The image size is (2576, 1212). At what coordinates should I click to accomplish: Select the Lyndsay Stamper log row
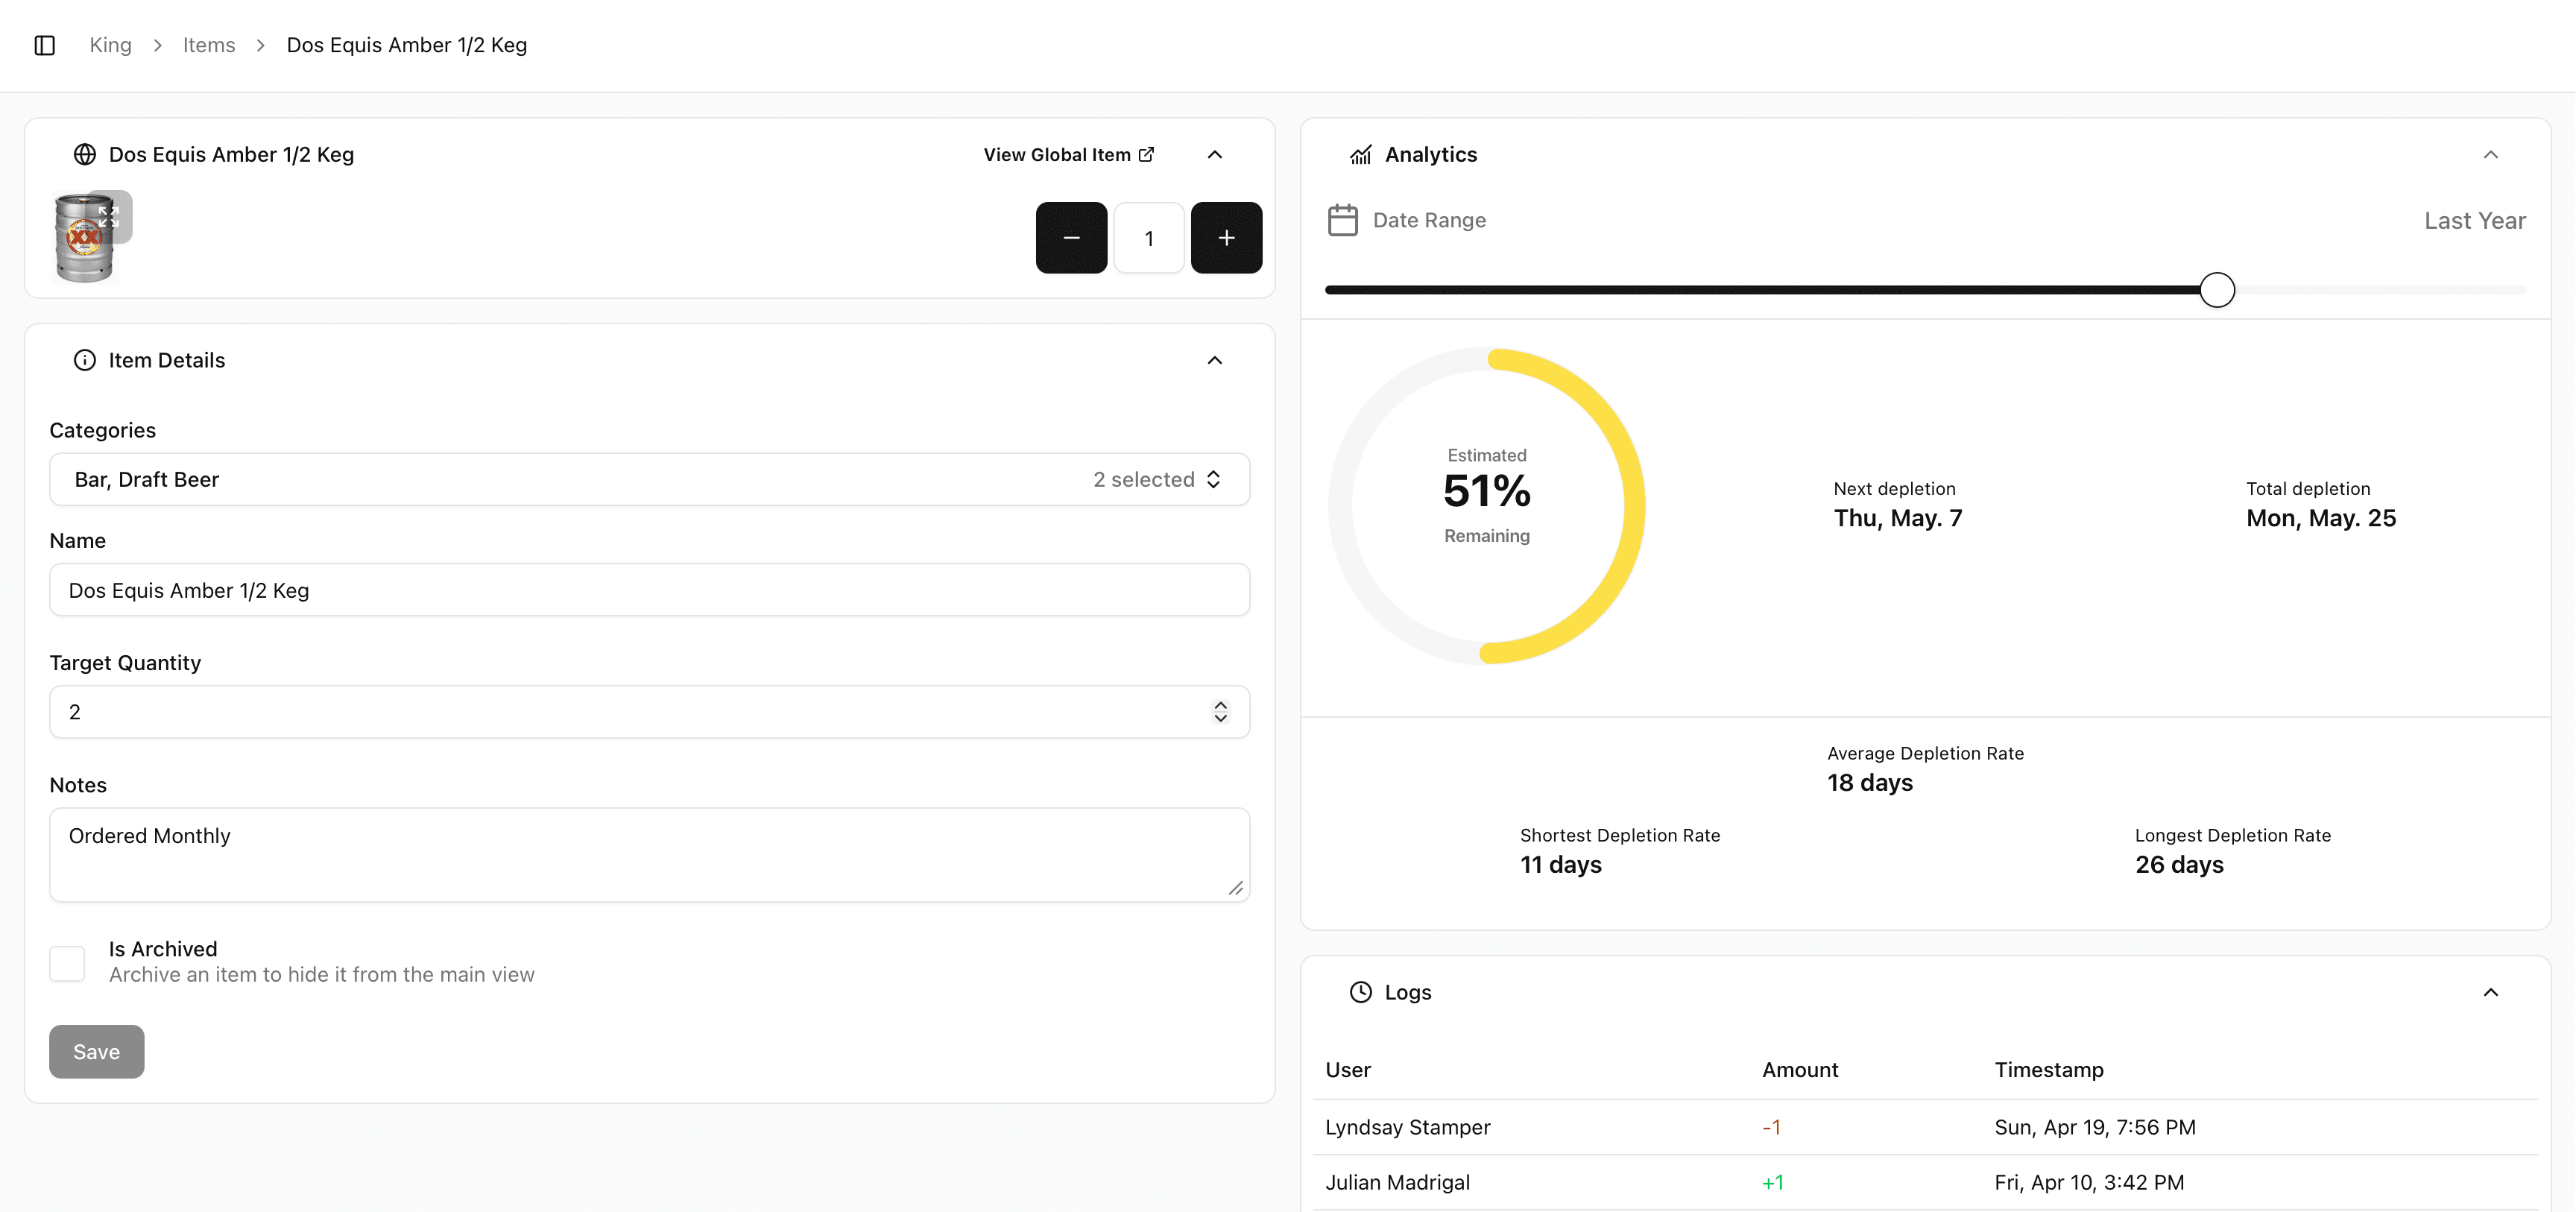[1925, 1127]
